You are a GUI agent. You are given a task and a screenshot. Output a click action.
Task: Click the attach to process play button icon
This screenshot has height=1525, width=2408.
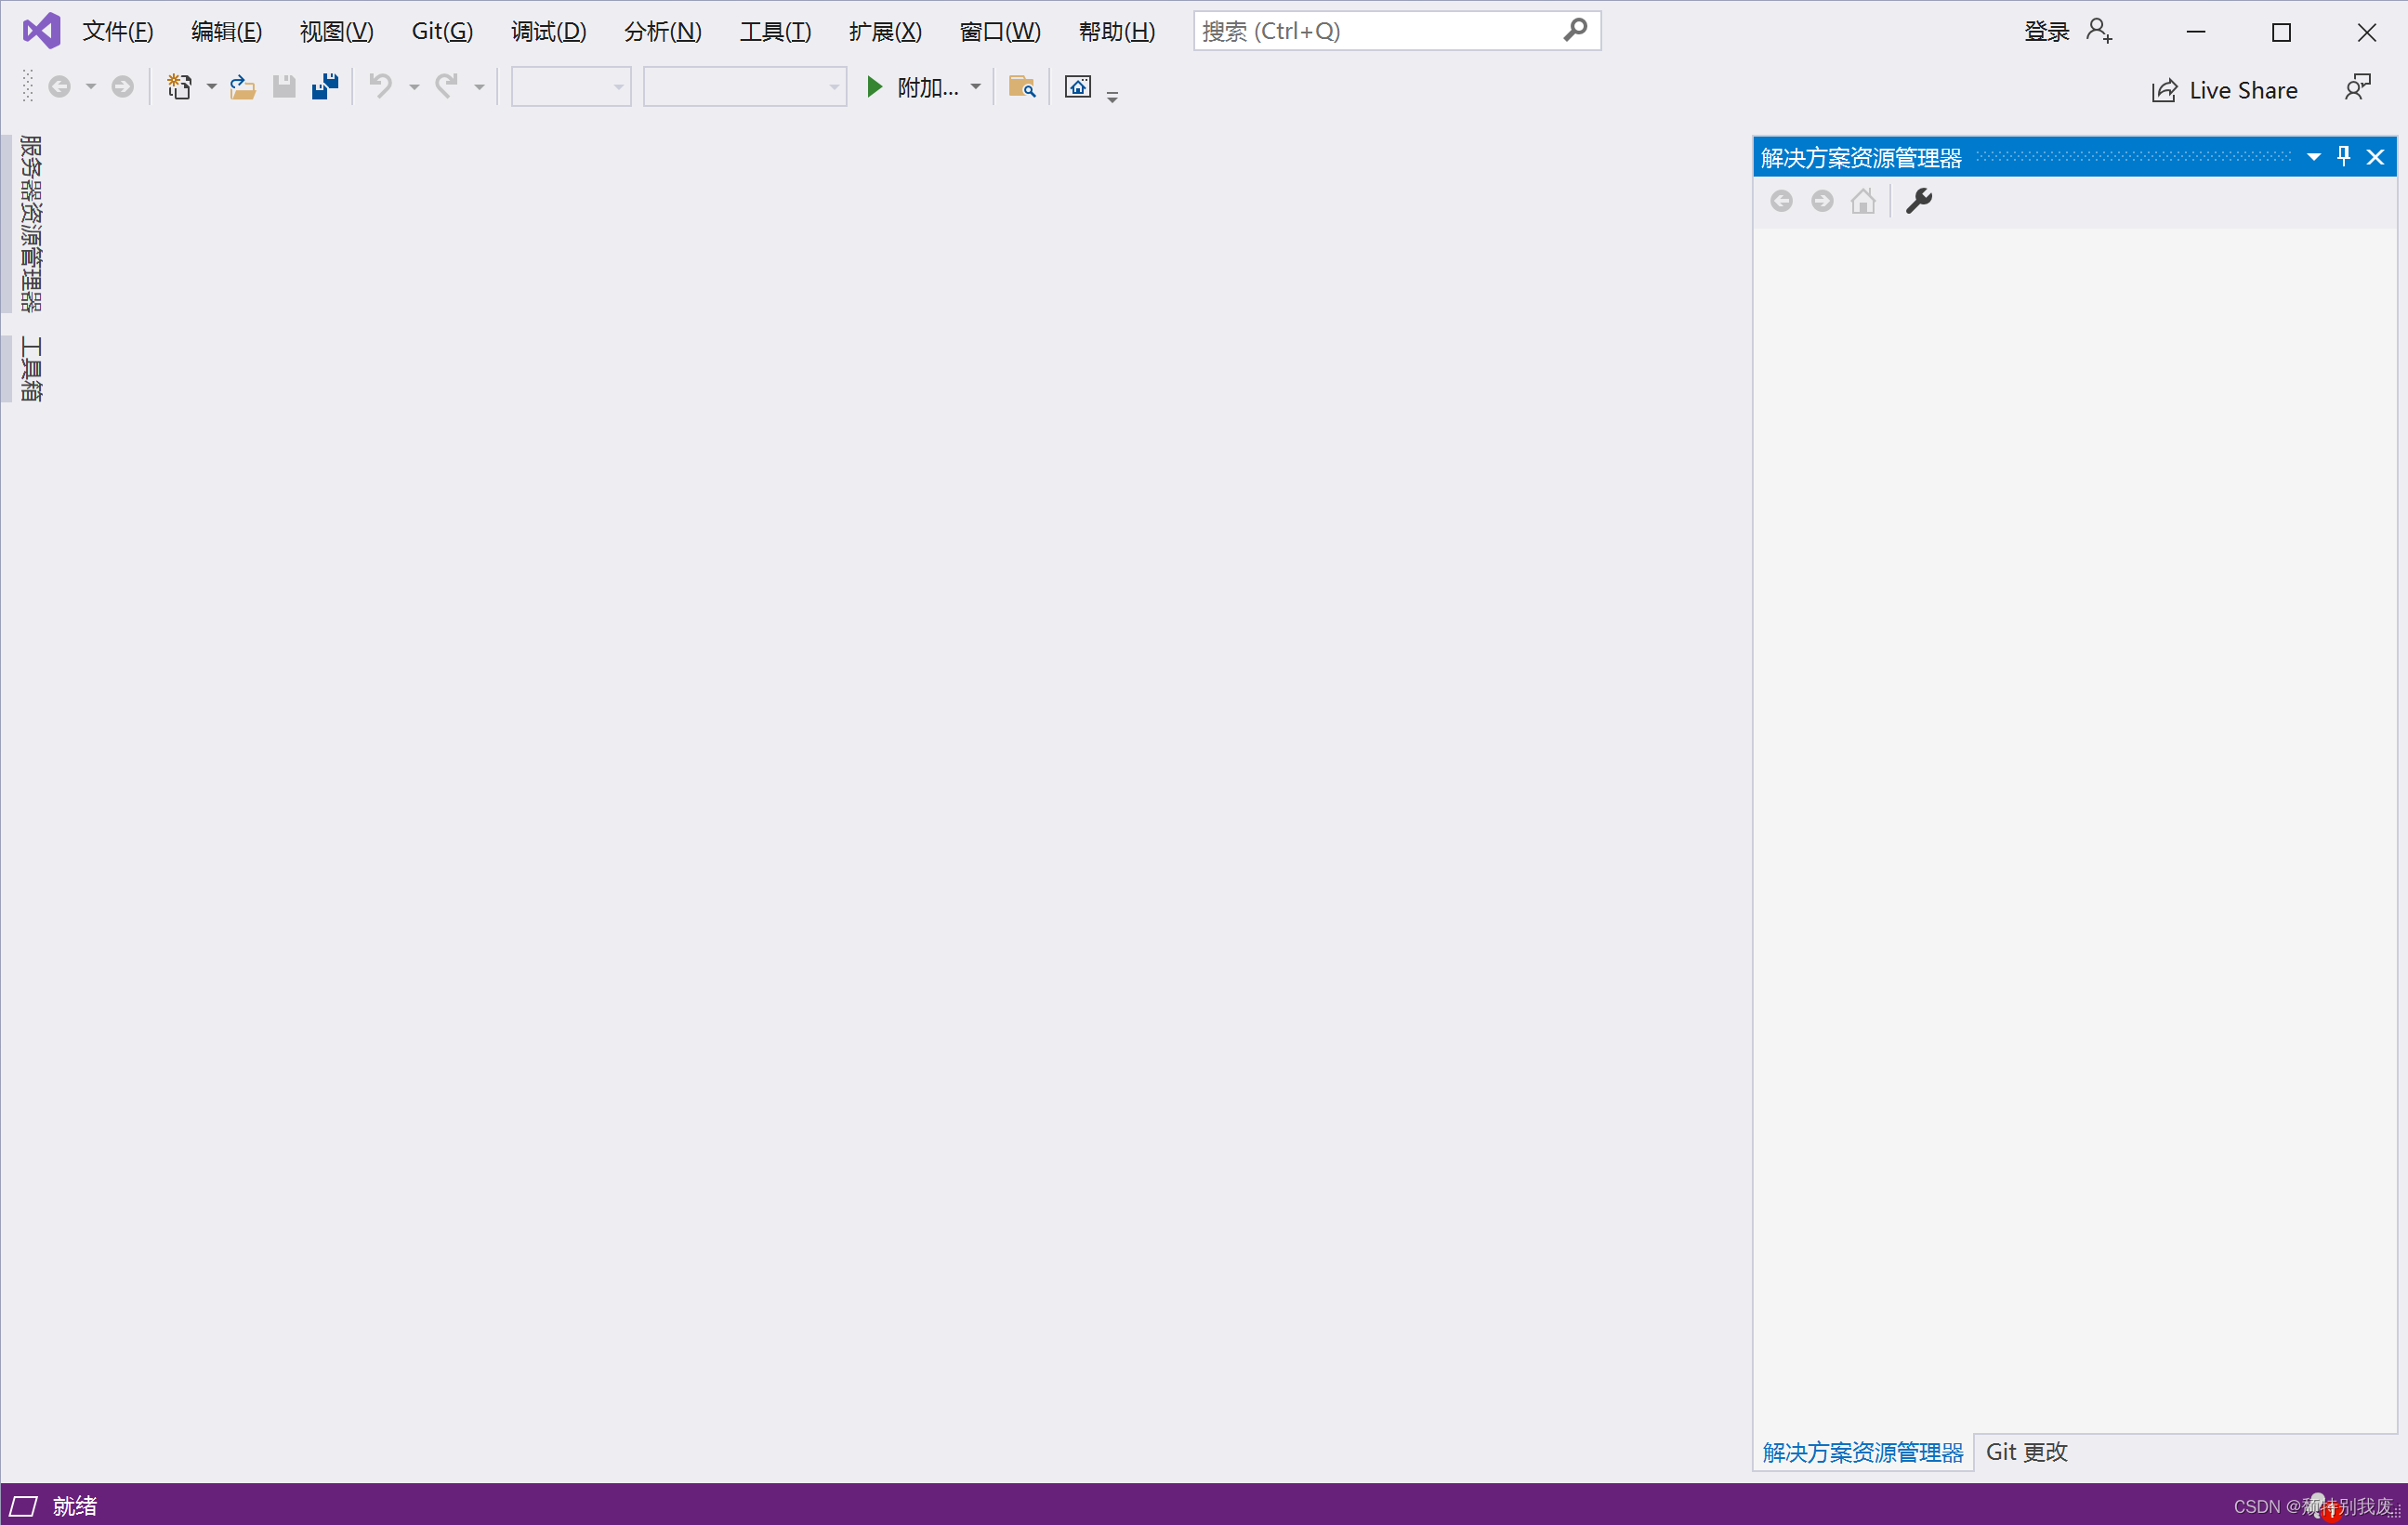877,86
